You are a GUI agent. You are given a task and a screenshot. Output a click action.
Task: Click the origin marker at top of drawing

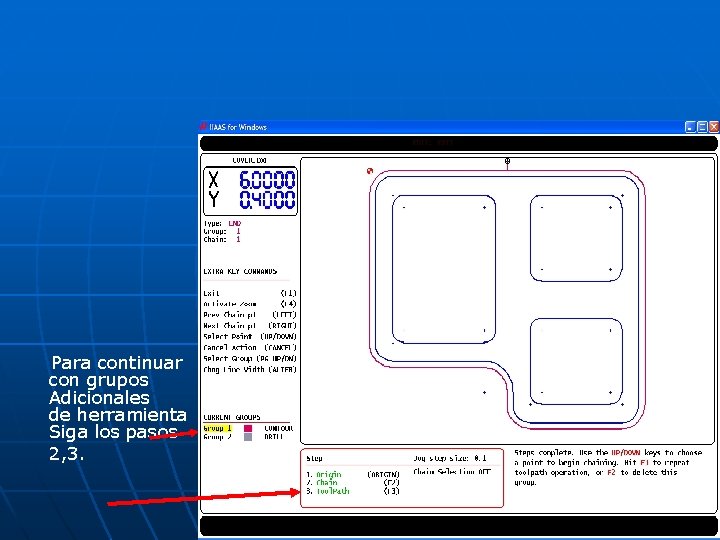click(x=507, y=161)
